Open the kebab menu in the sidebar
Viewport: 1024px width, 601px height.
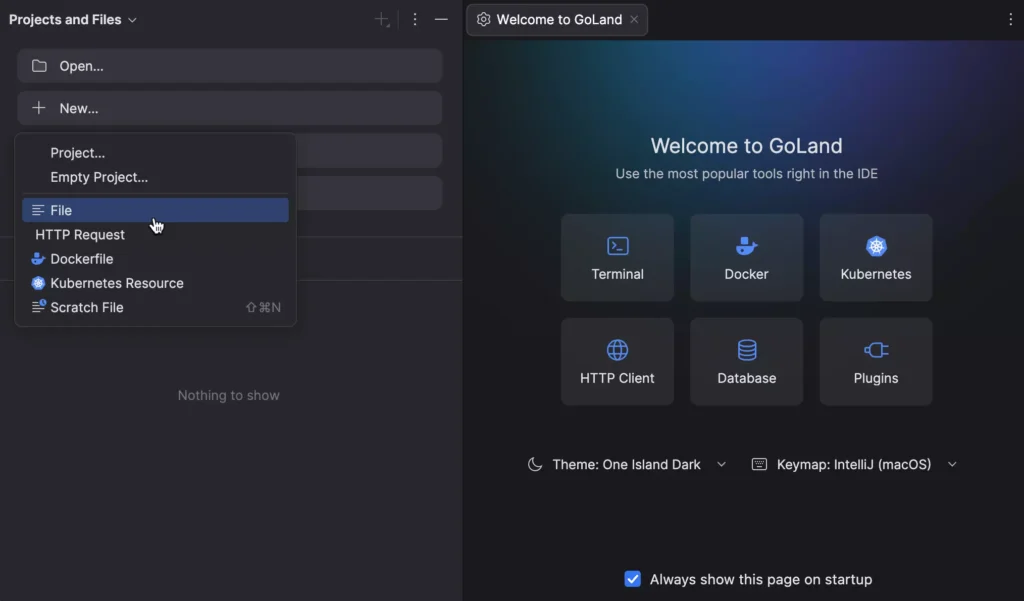(415, 18)
